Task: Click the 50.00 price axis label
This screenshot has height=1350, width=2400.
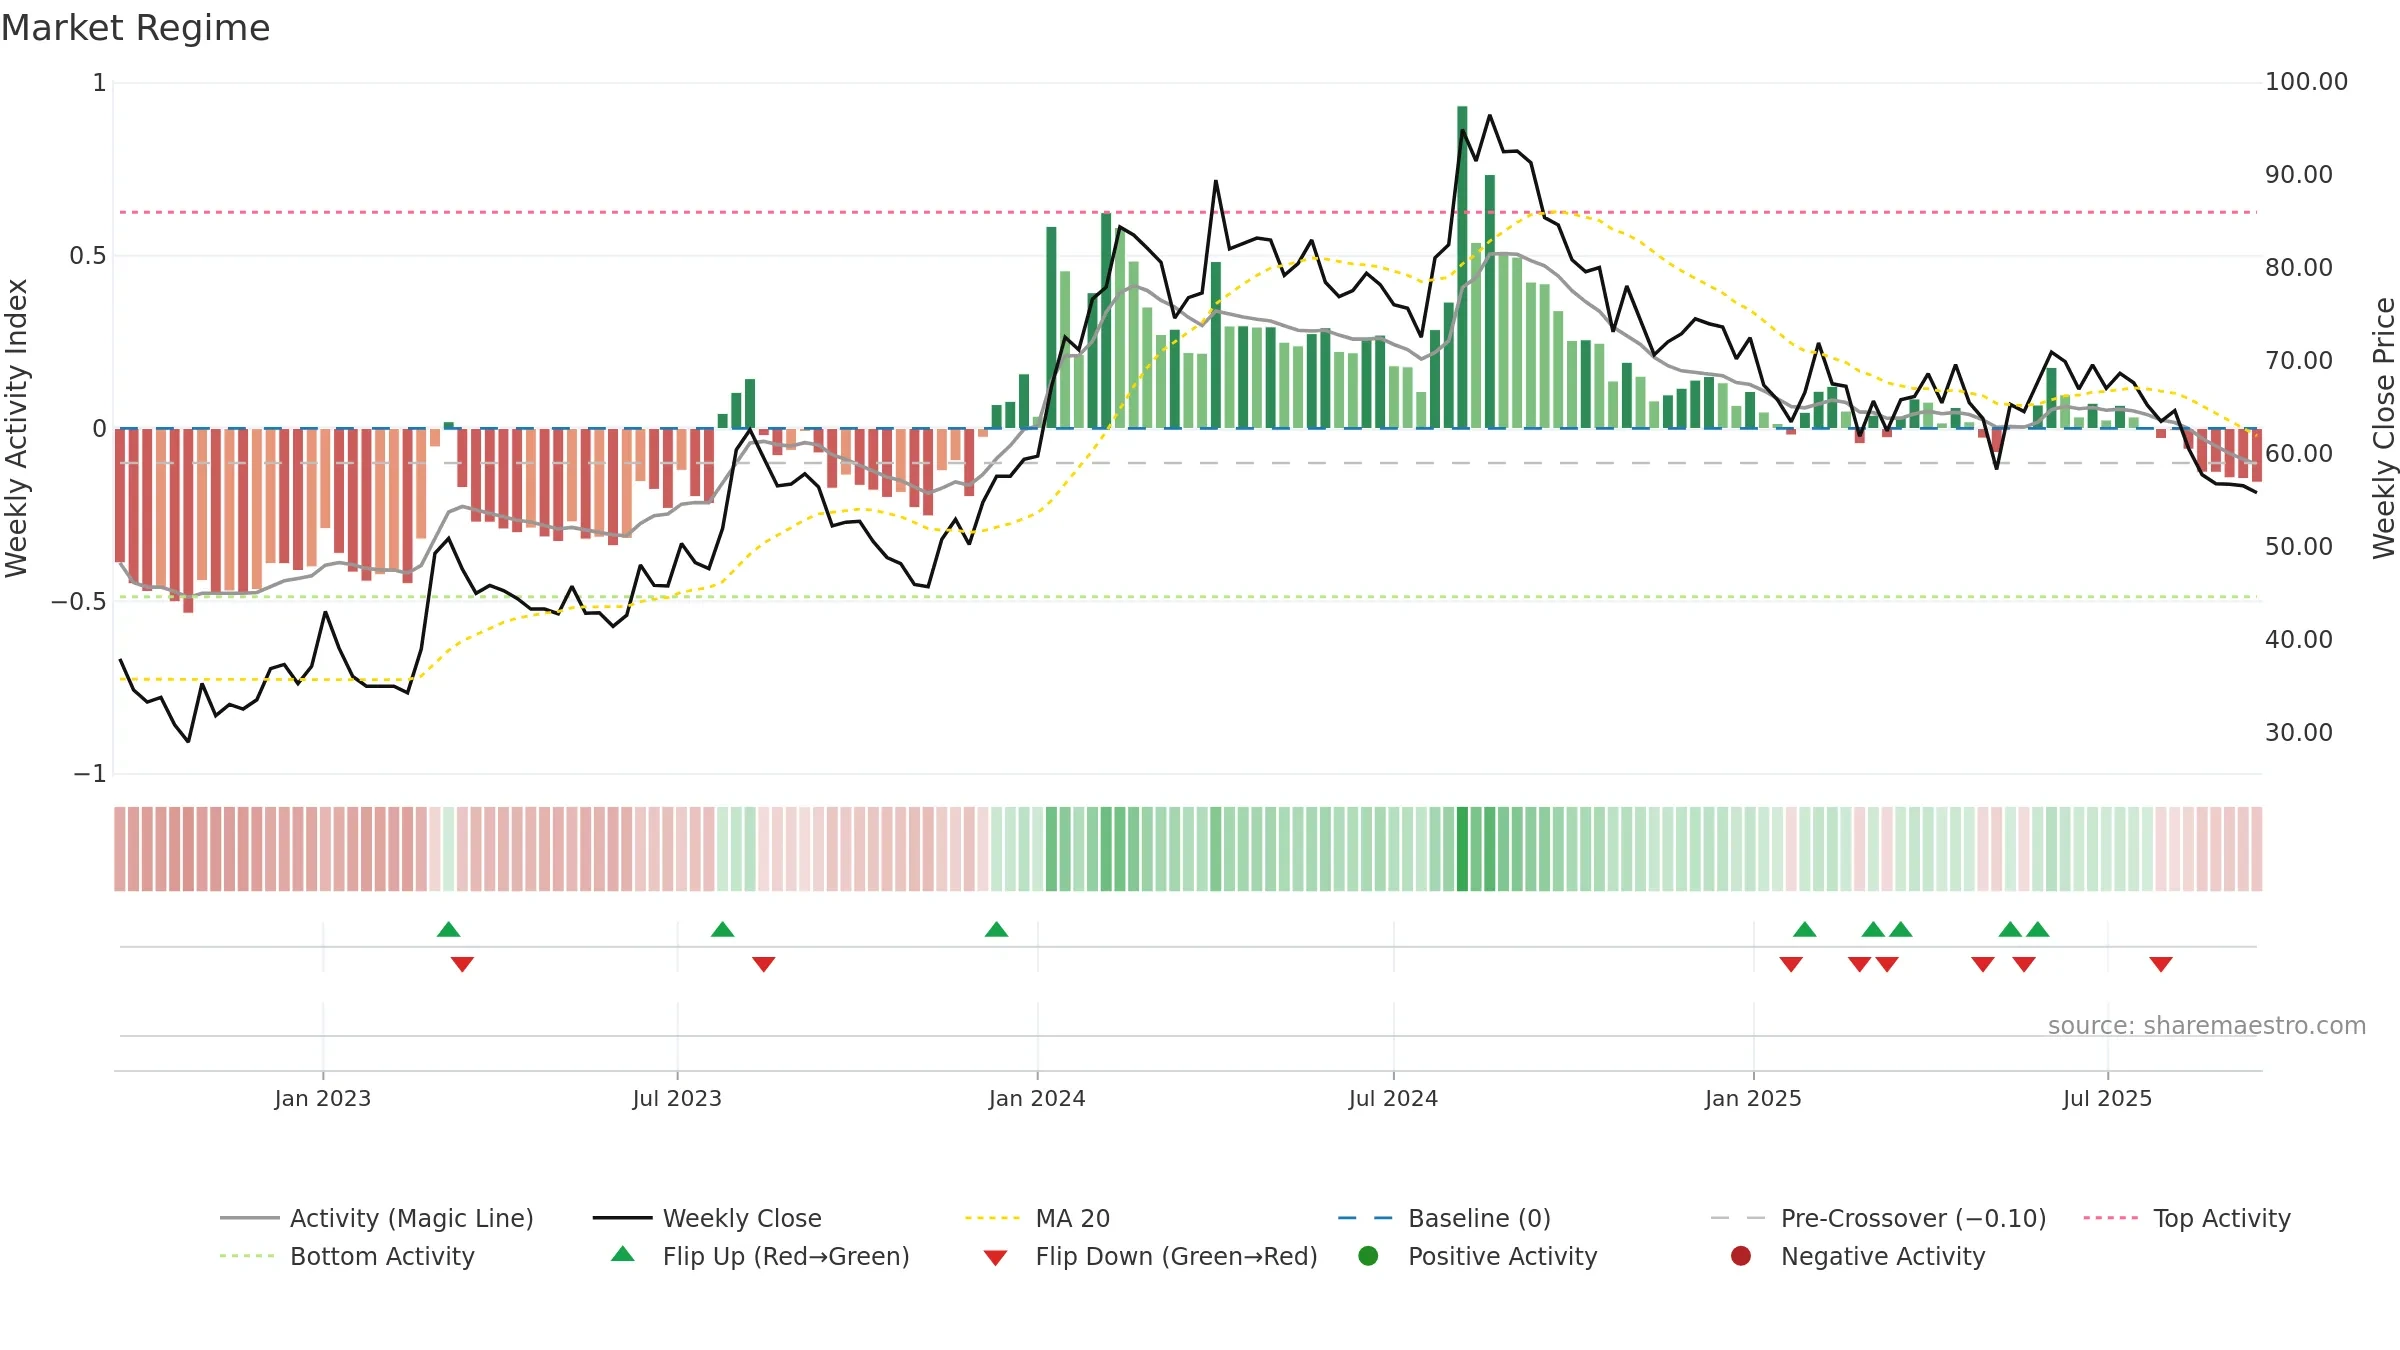Action: click(x=2299, y=547)
